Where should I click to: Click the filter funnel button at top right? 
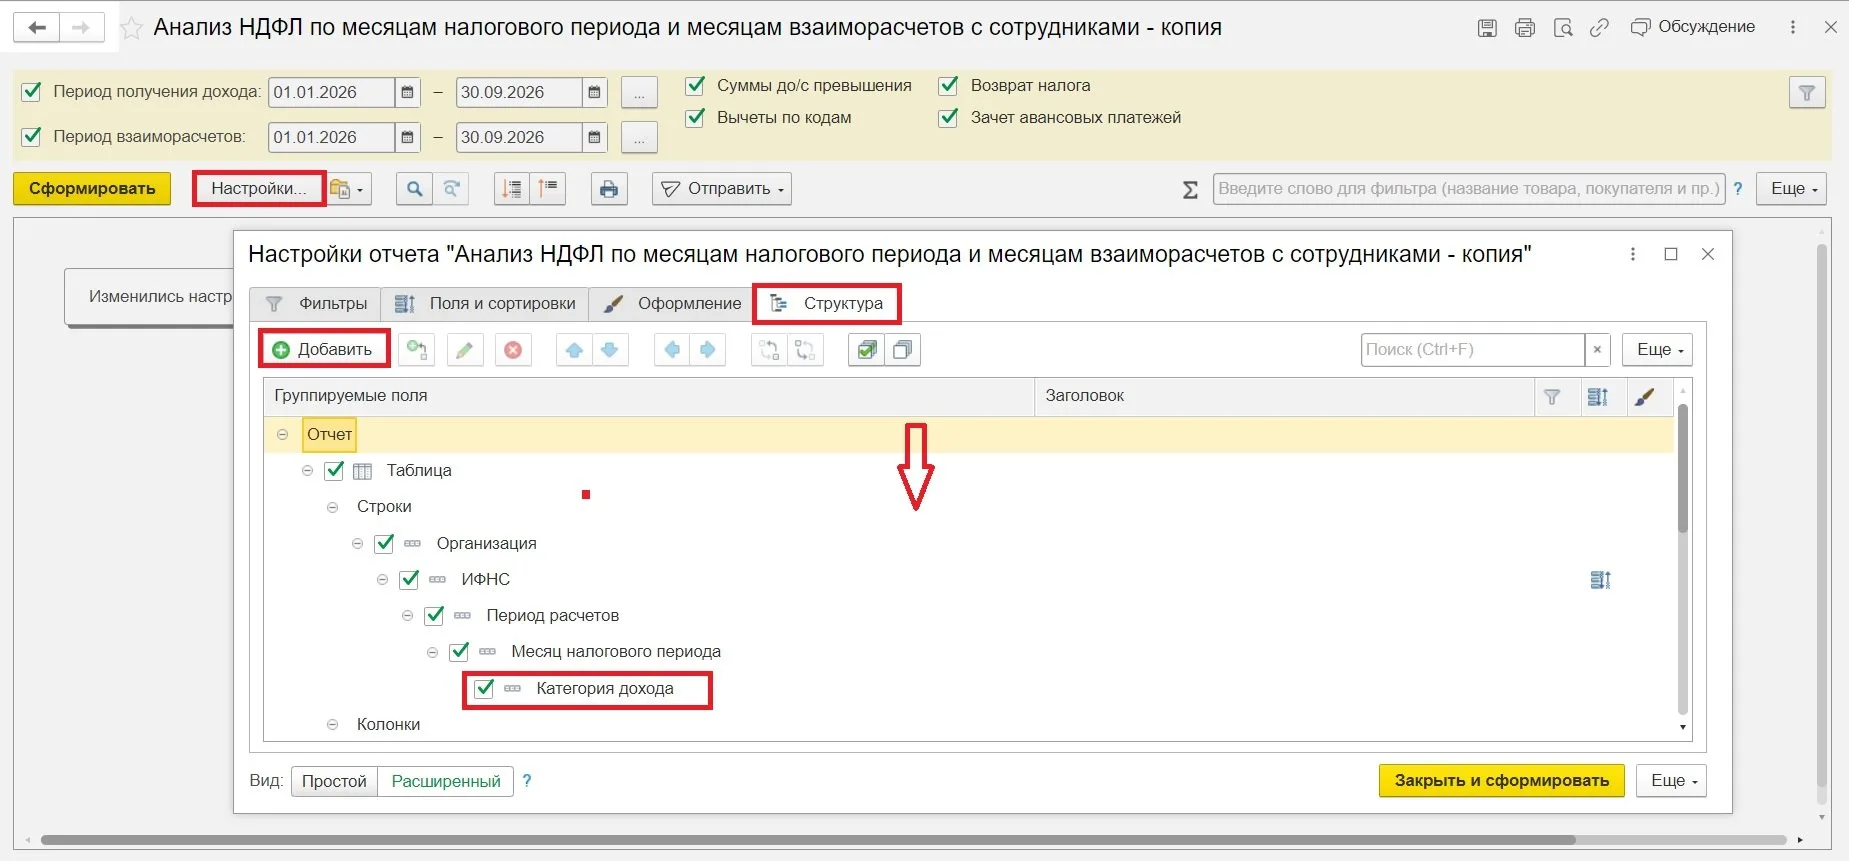click(1807, 93)
